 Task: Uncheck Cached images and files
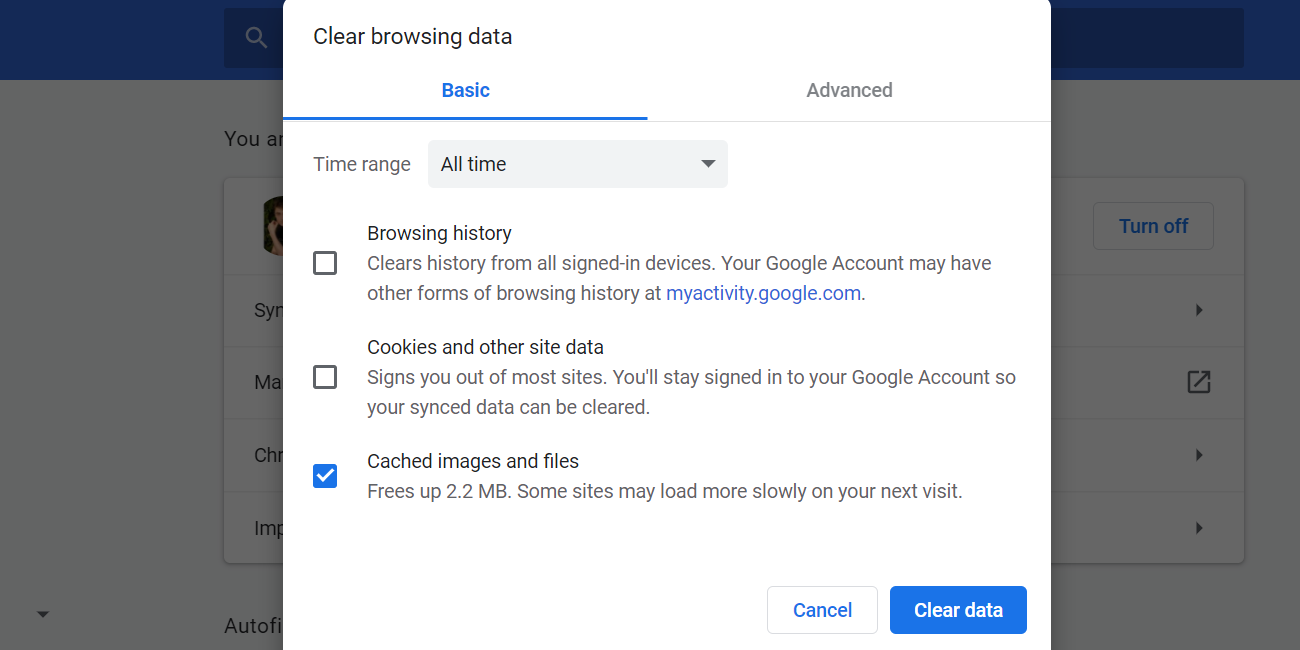pyautogui.click(x=324, y=476)
